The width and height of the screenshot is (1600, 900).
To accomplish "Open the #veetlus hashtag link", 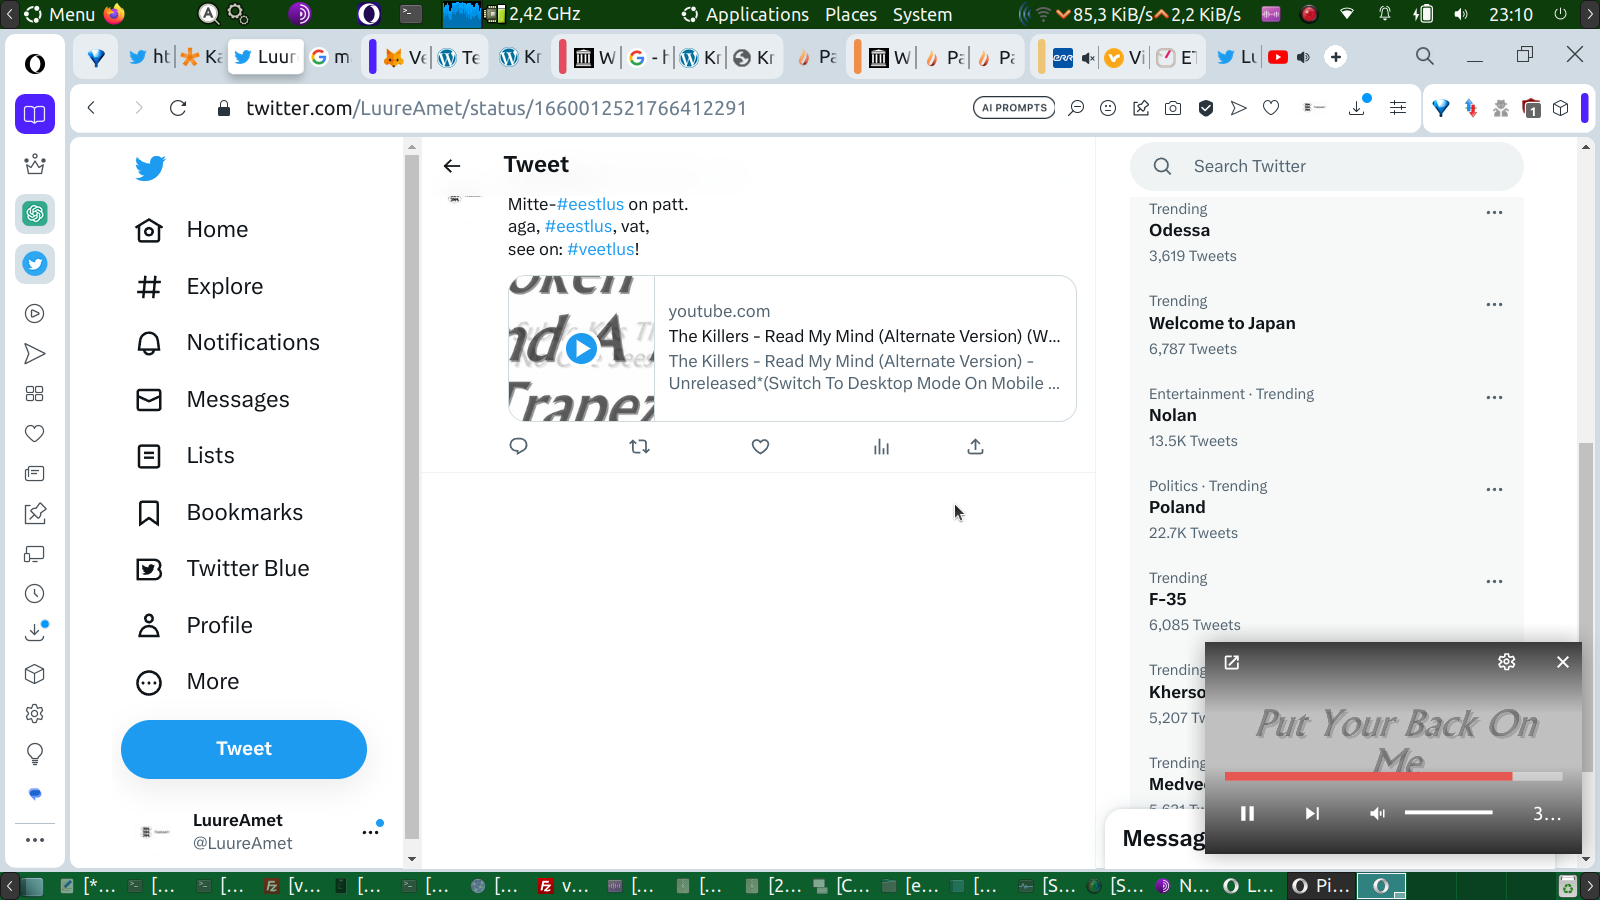I will (601, 249).
